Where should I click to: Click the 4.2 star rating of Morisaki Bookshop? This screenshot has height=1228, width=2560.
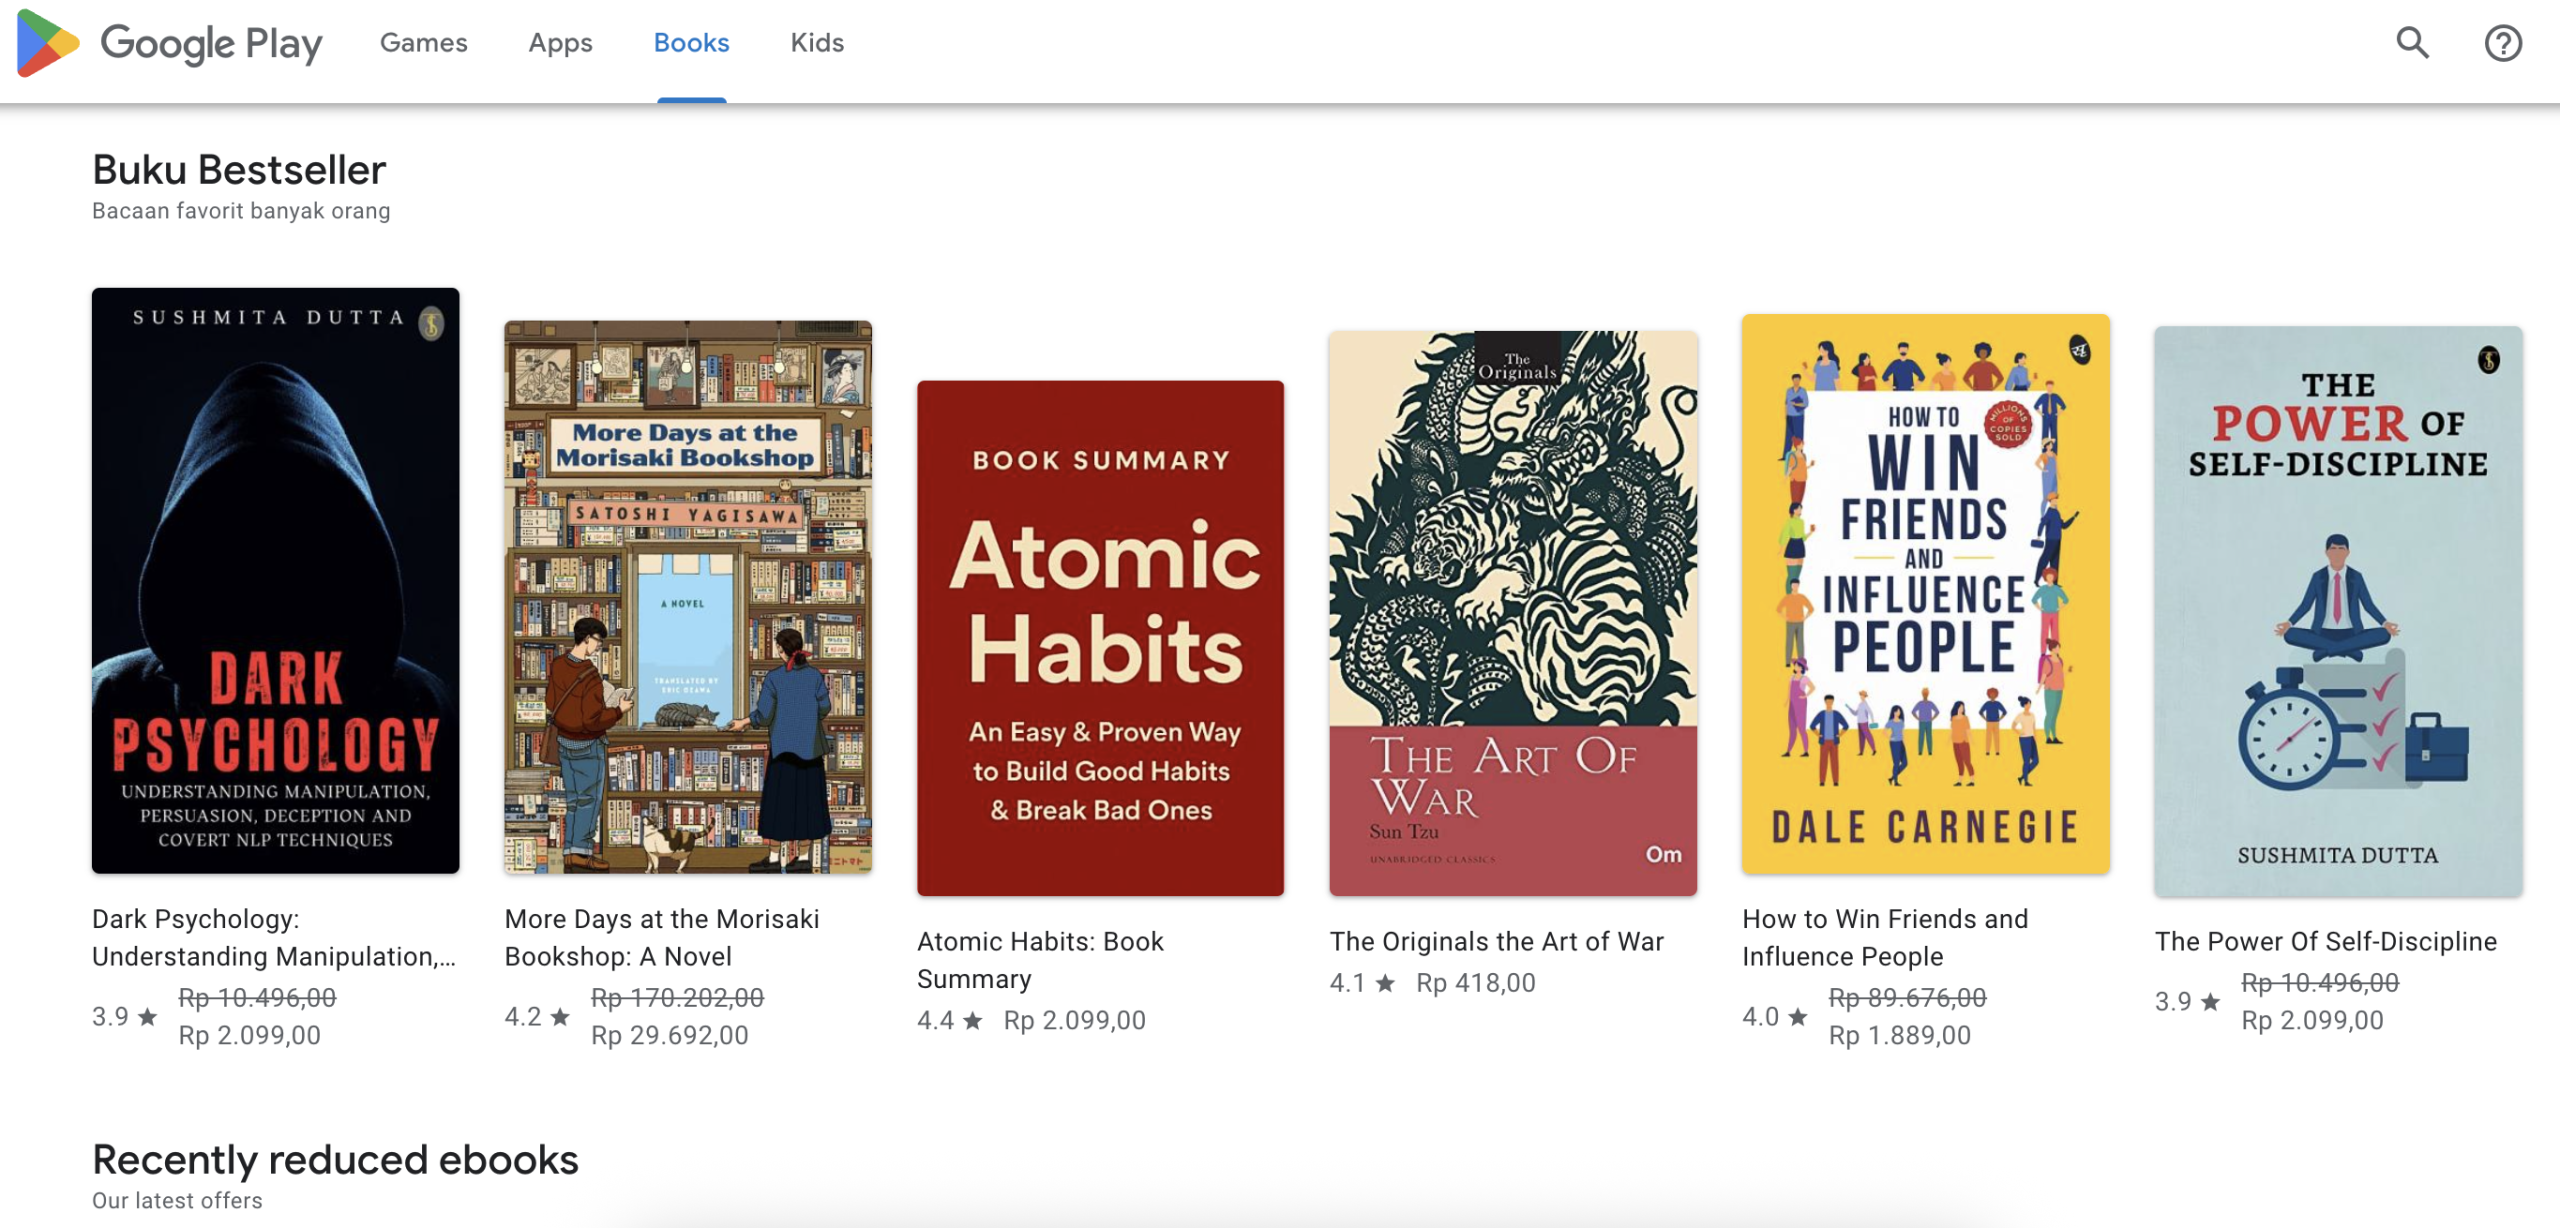537,1016
